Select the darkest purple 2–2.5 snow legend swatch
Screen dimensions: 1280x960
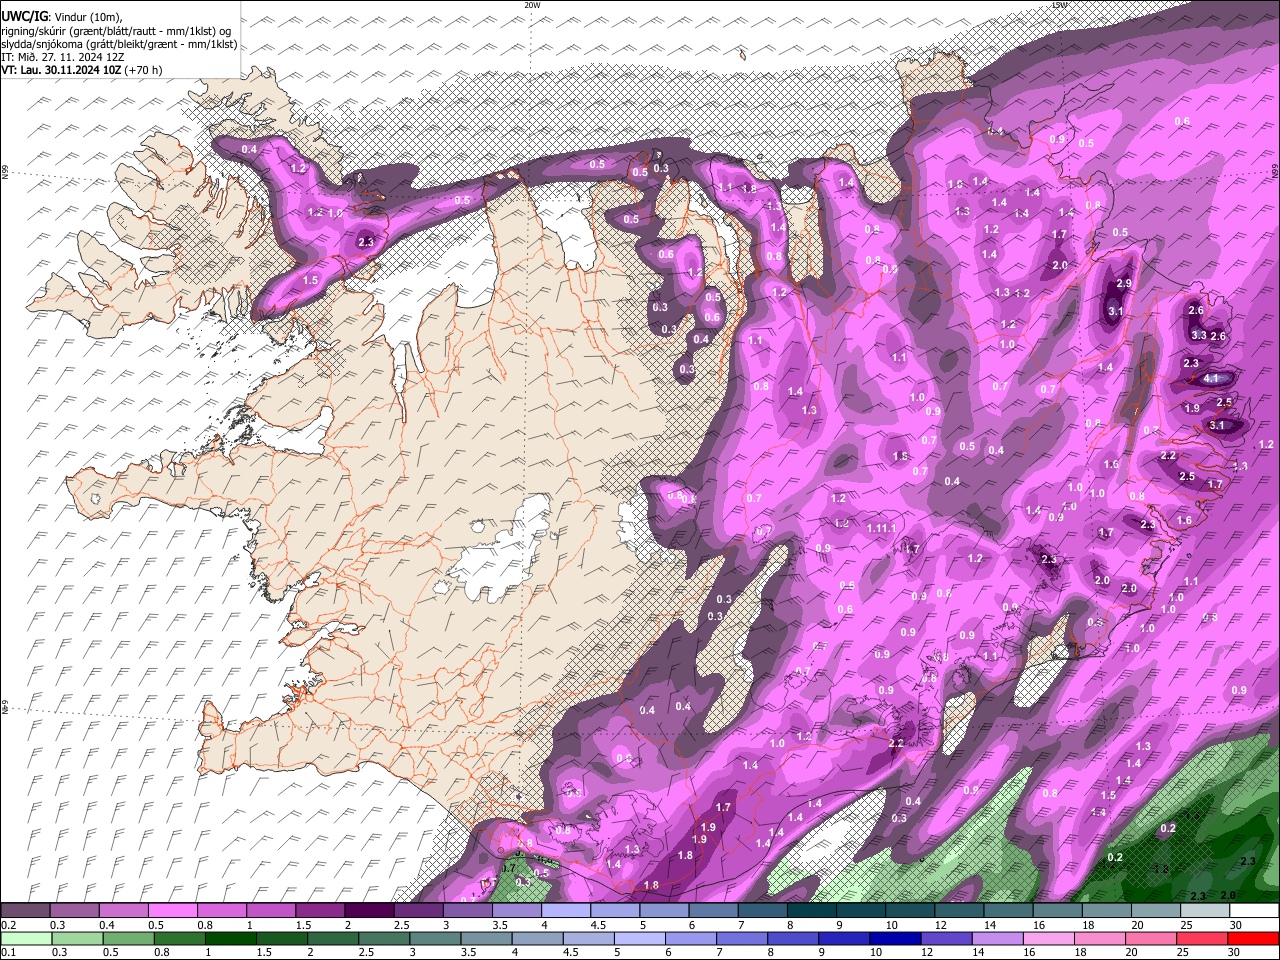(369, 911)
